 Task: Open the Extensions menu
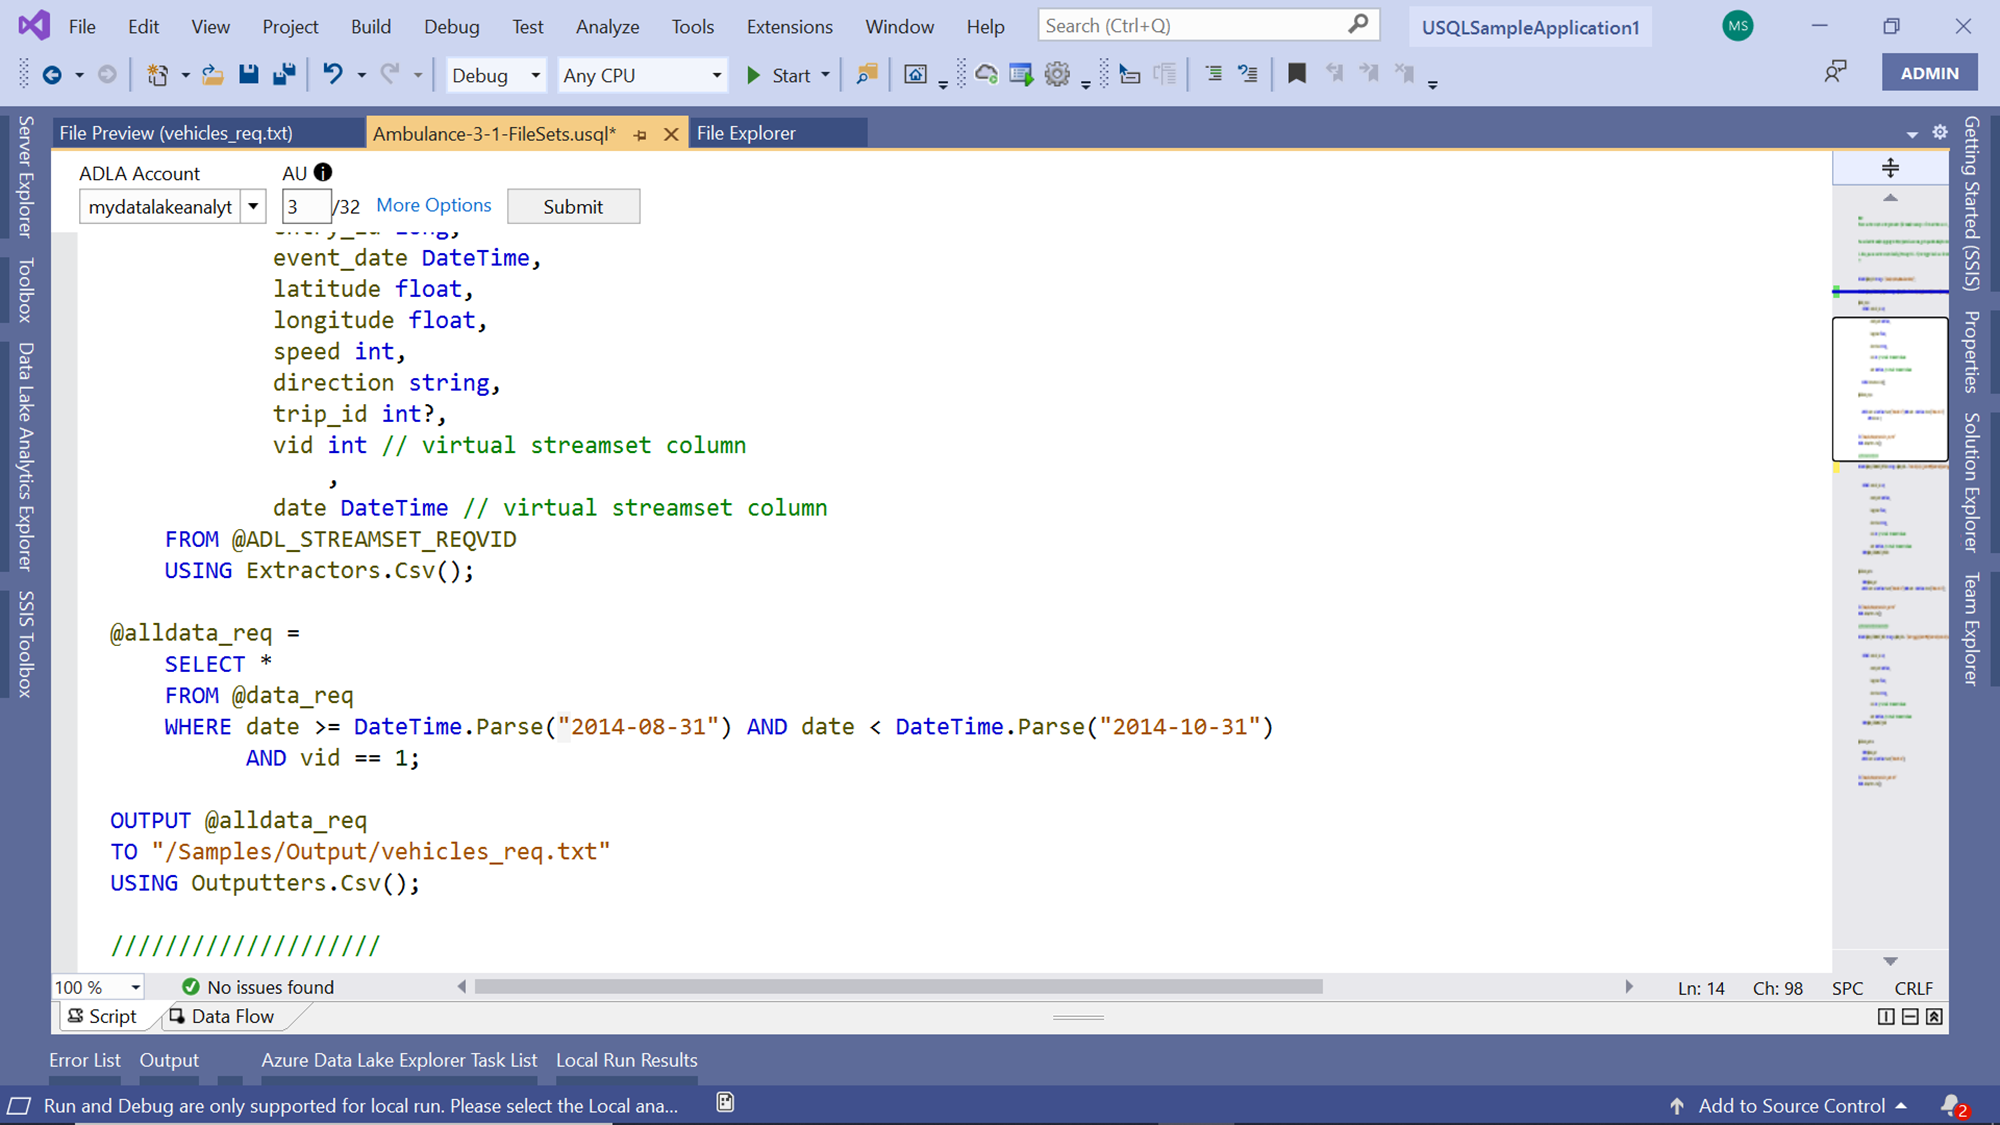pyautogui.click(x=789, y=27)
